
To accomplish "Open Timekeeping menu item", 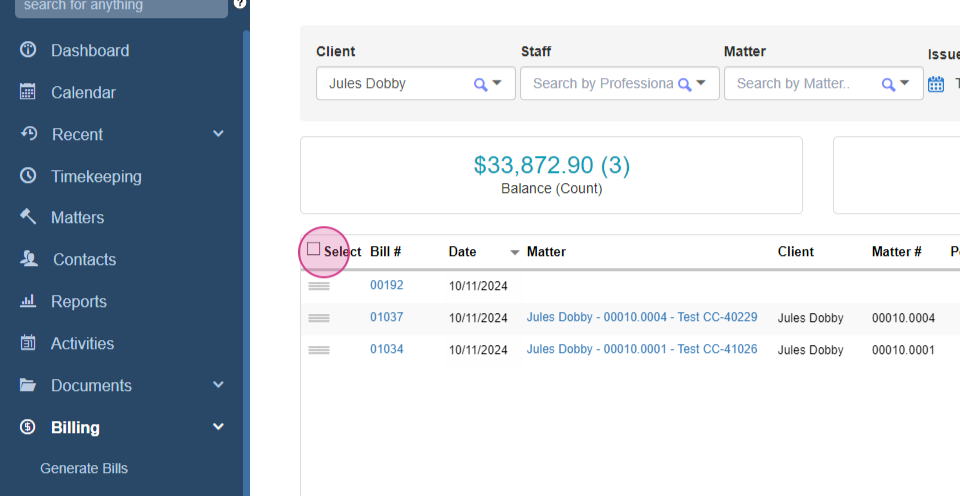I will tap(96, 176).
